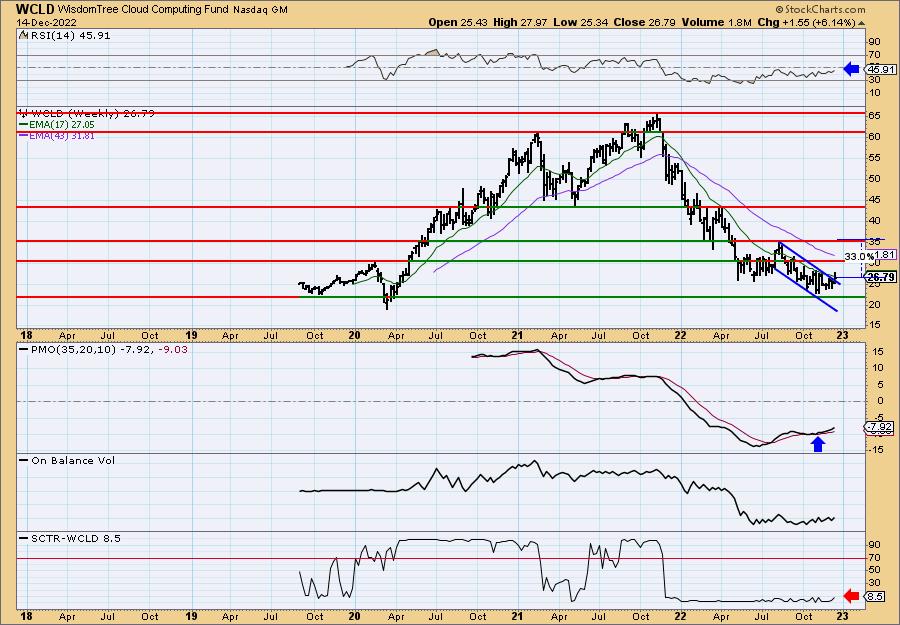Click the On Balance Vol panel label
The image size is (900, 625).
[73, 460]
